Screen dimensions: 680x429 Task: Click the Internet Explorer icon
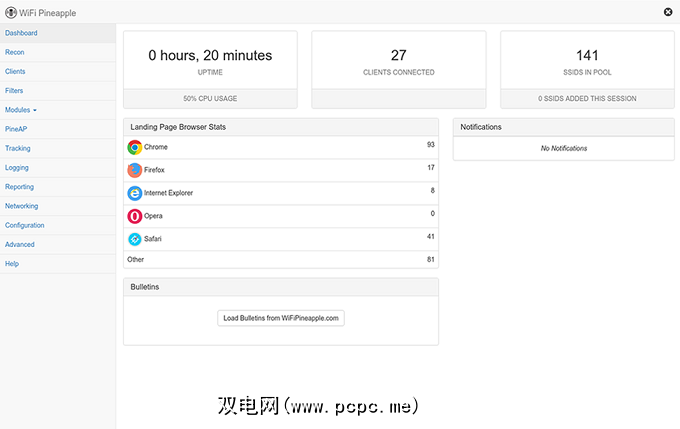tap(134, 193)
